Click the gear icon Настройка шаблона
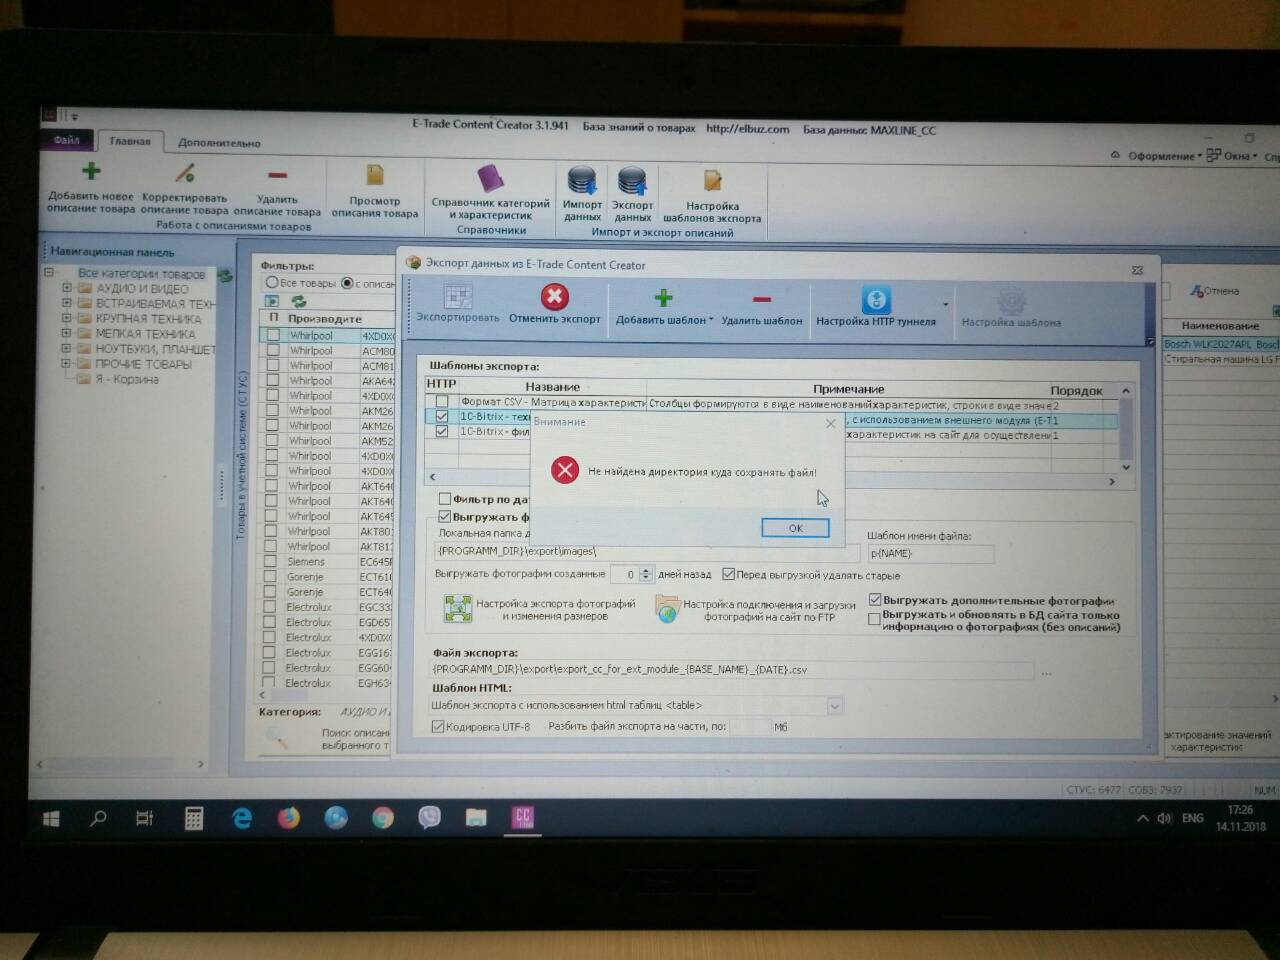This screenshot has height=960, width=1280. [1011, 301]
